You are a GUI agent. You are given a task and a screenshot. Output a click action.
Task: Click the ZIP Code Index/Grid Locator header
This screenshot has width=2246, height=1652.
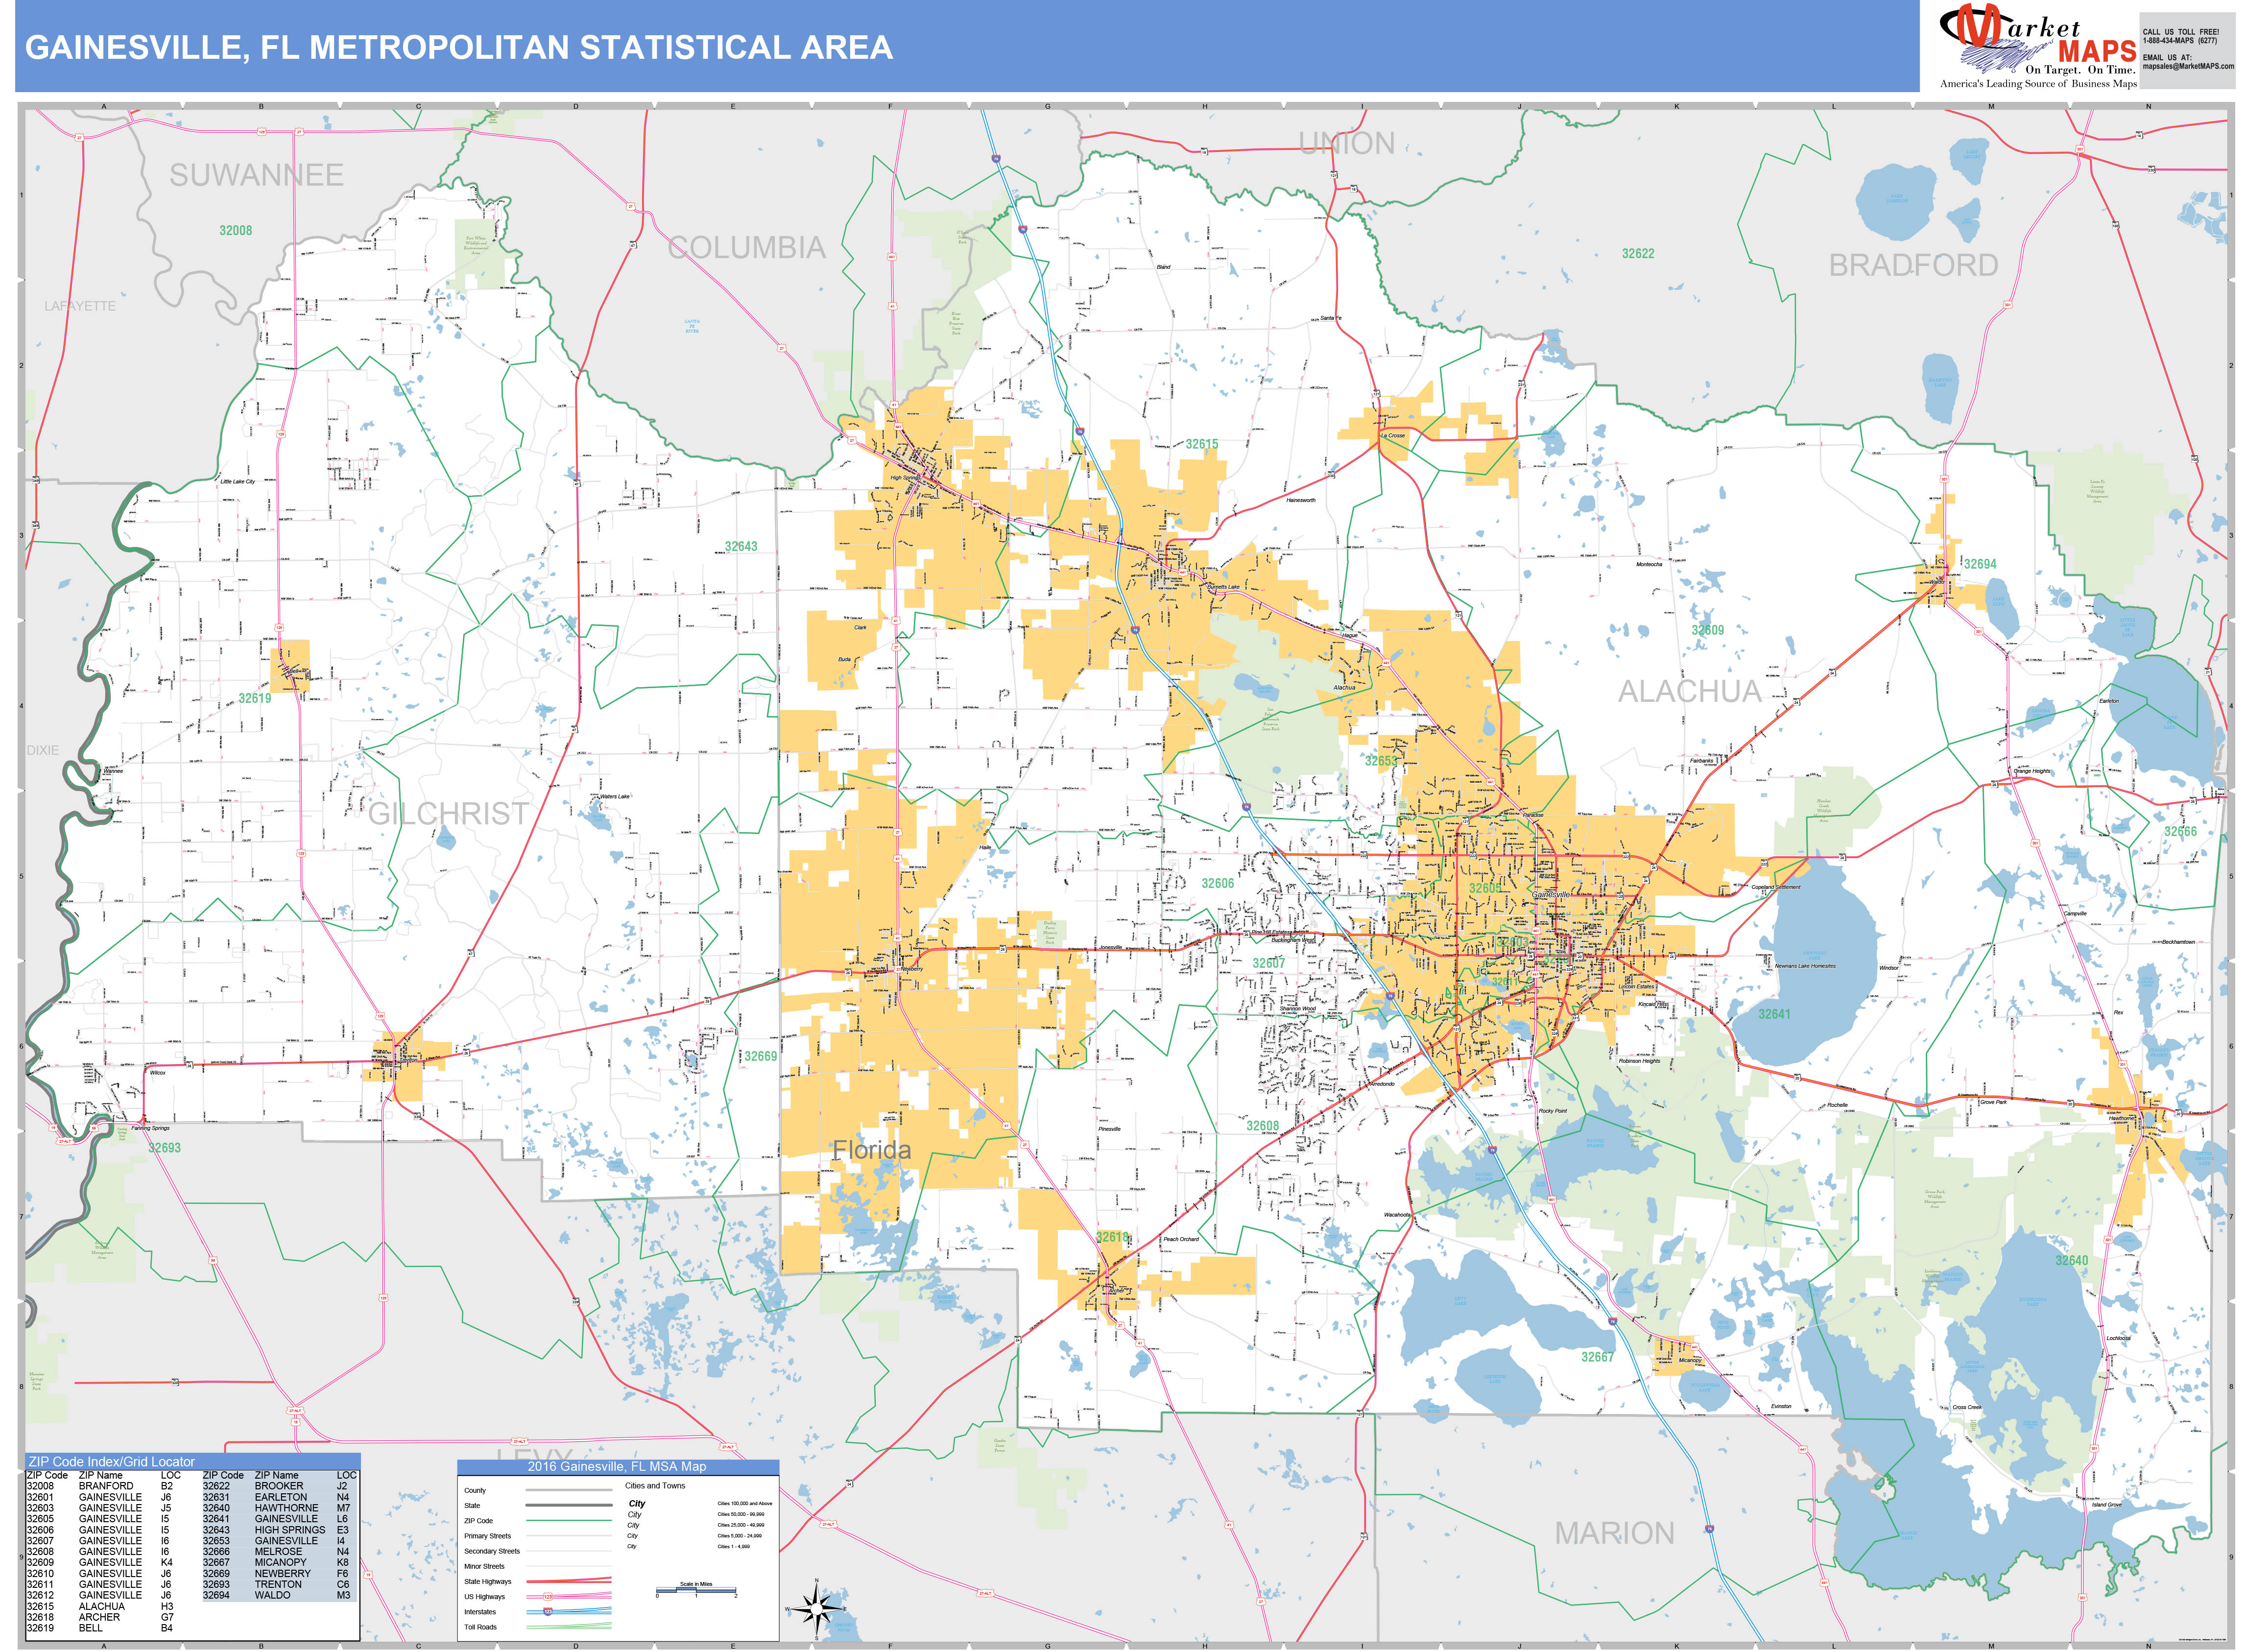click(x=112, y=1462)
